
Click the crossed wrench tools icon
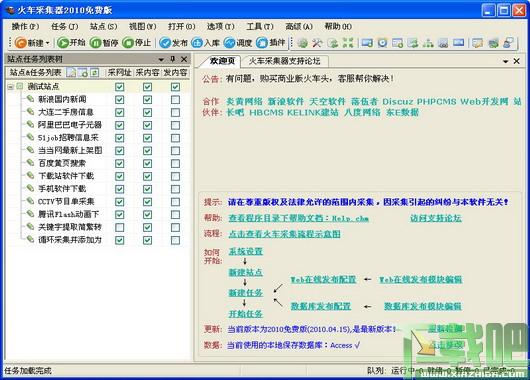pyautogui.click(x=317, y=43)
